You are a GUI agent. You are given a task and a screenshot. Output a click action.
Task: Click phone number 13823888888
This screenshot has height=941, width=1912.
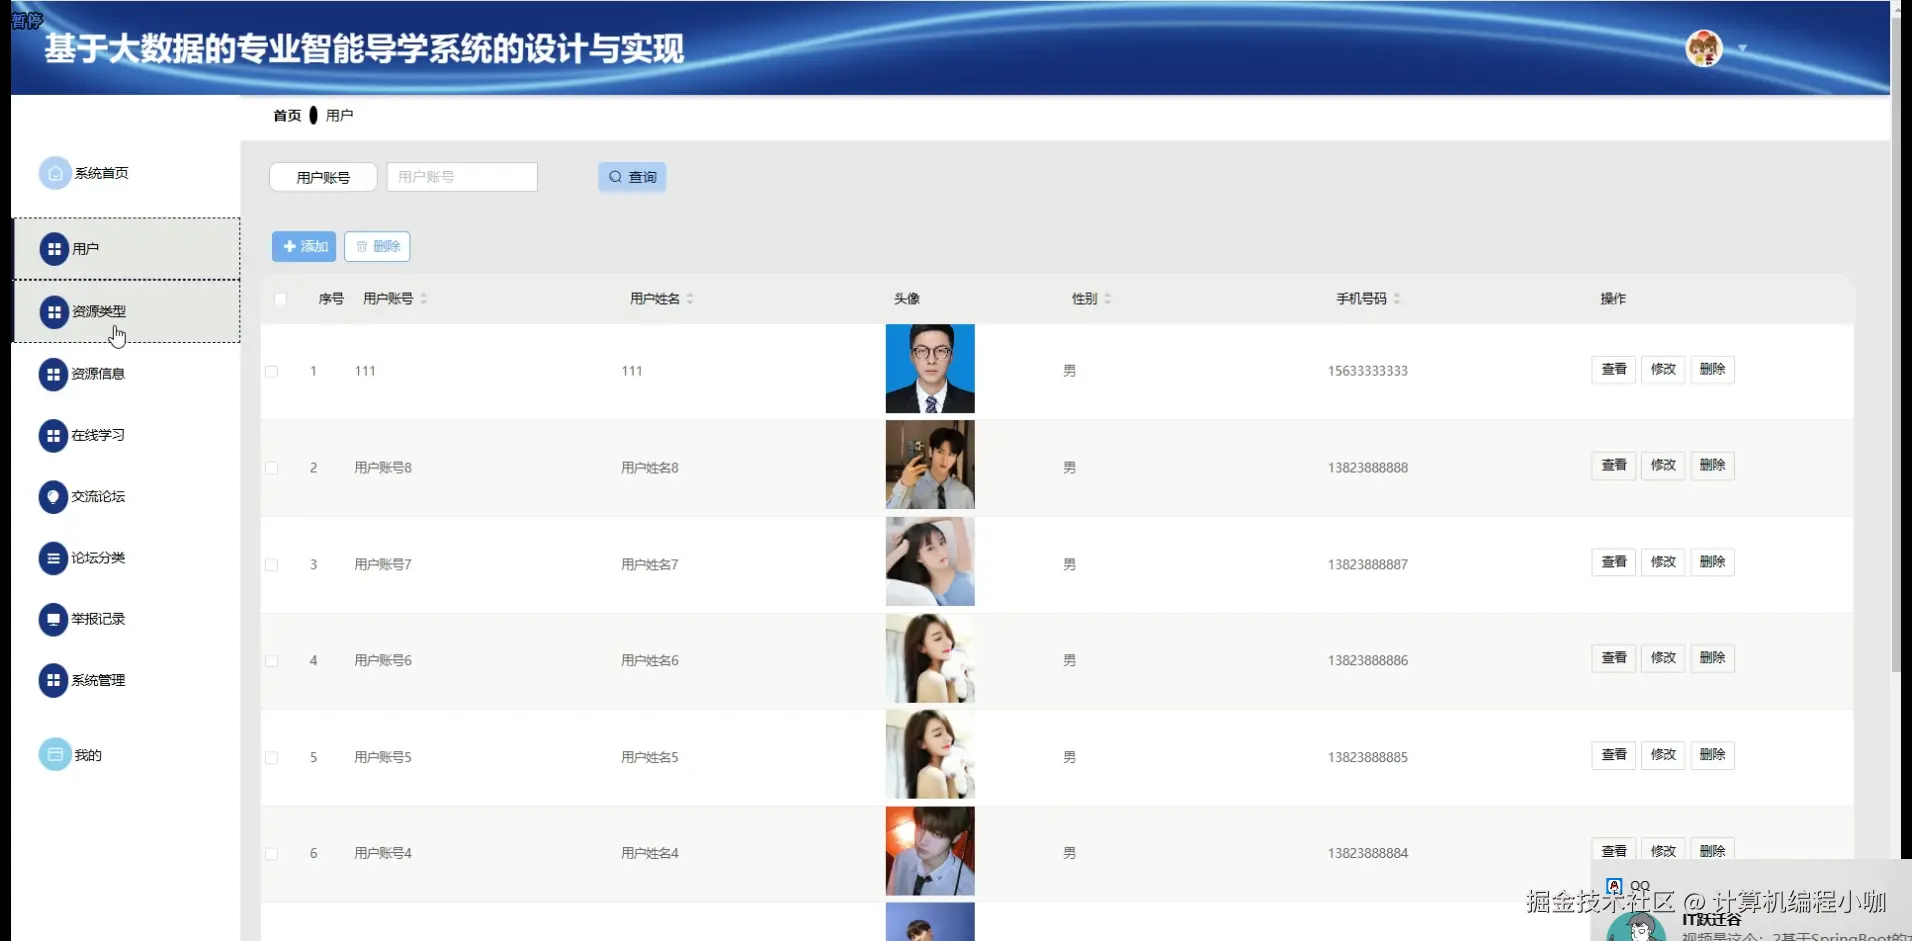point(1367,468)
